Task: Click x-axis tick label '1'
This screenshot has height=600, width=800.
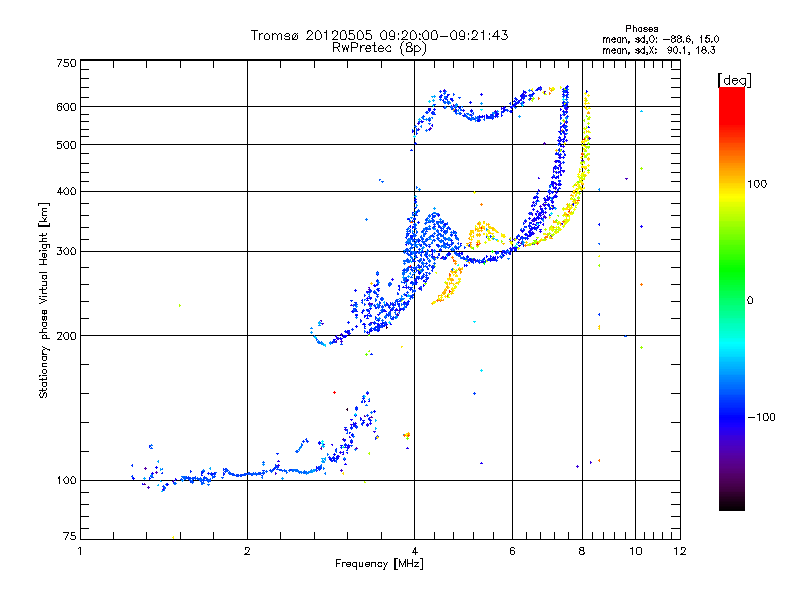Action: (x=80, y=551)
